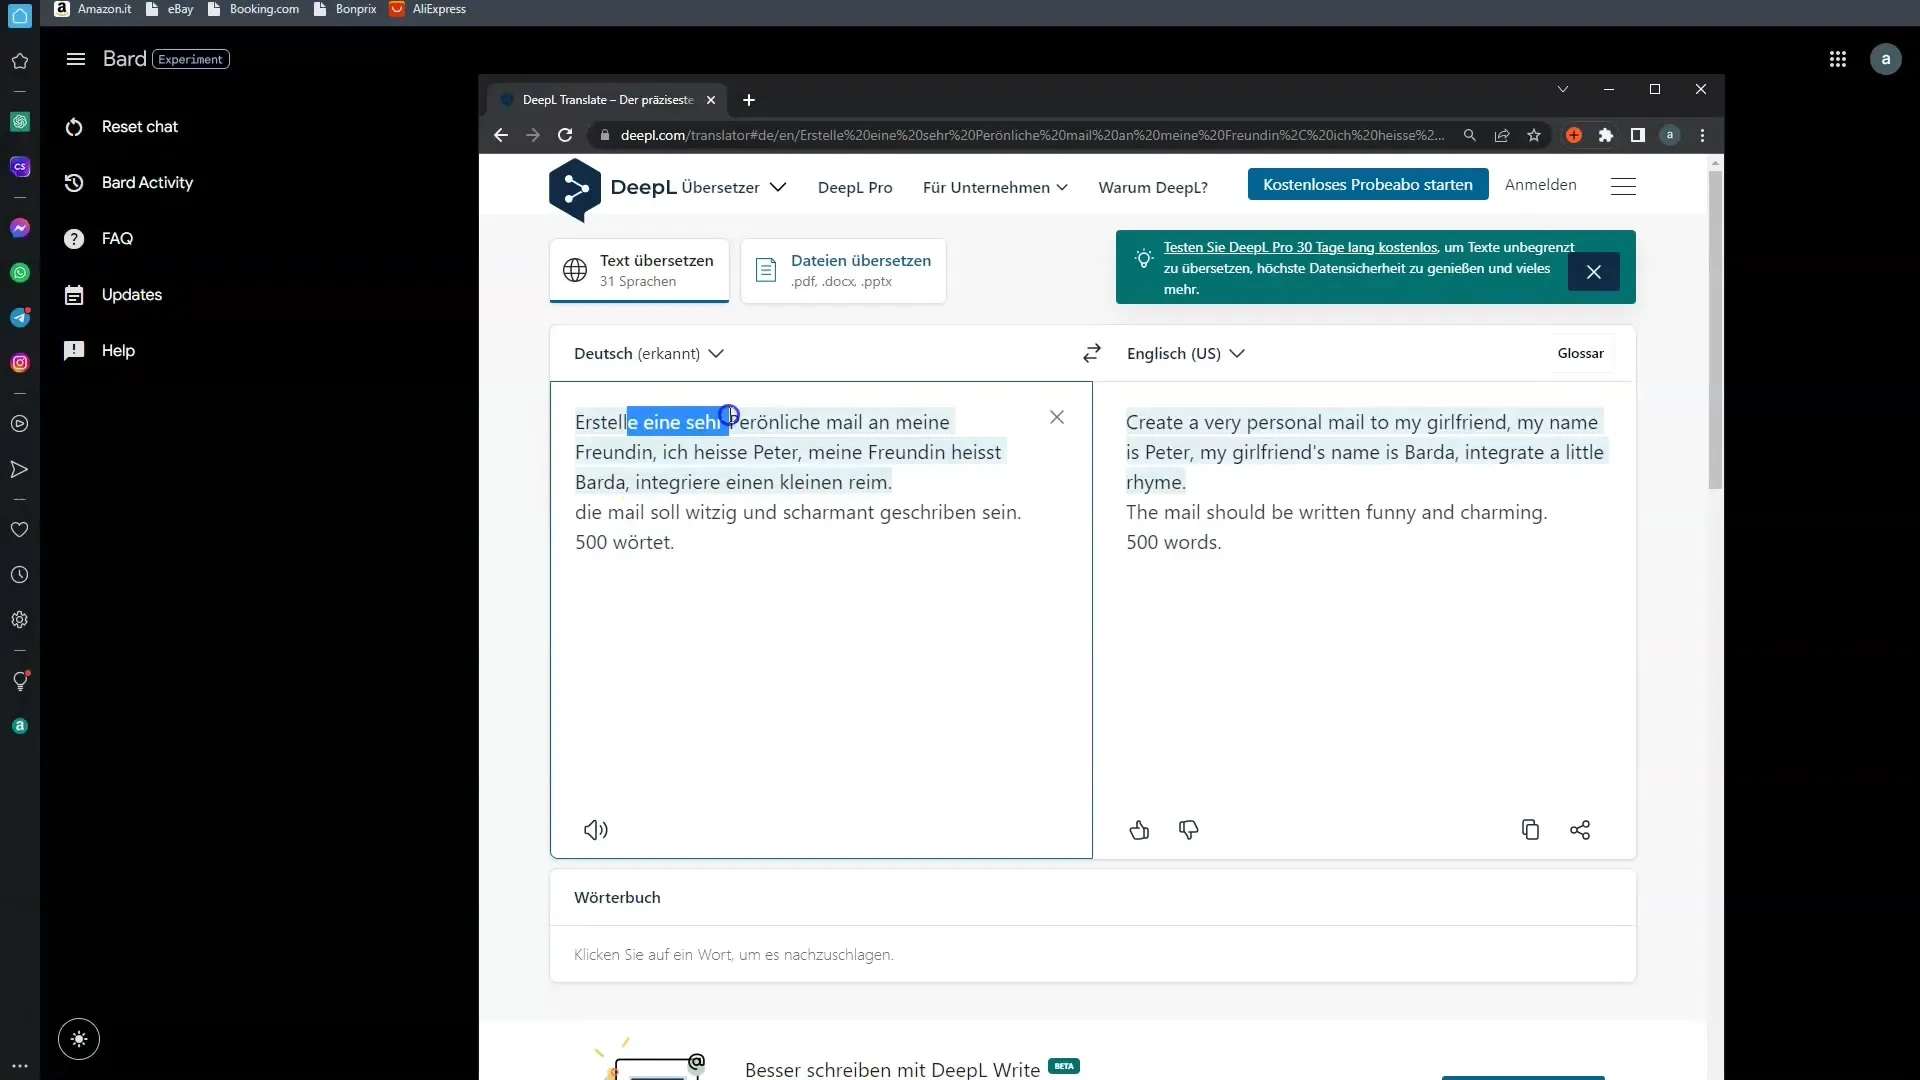Click the audio speaker icon

596,829
